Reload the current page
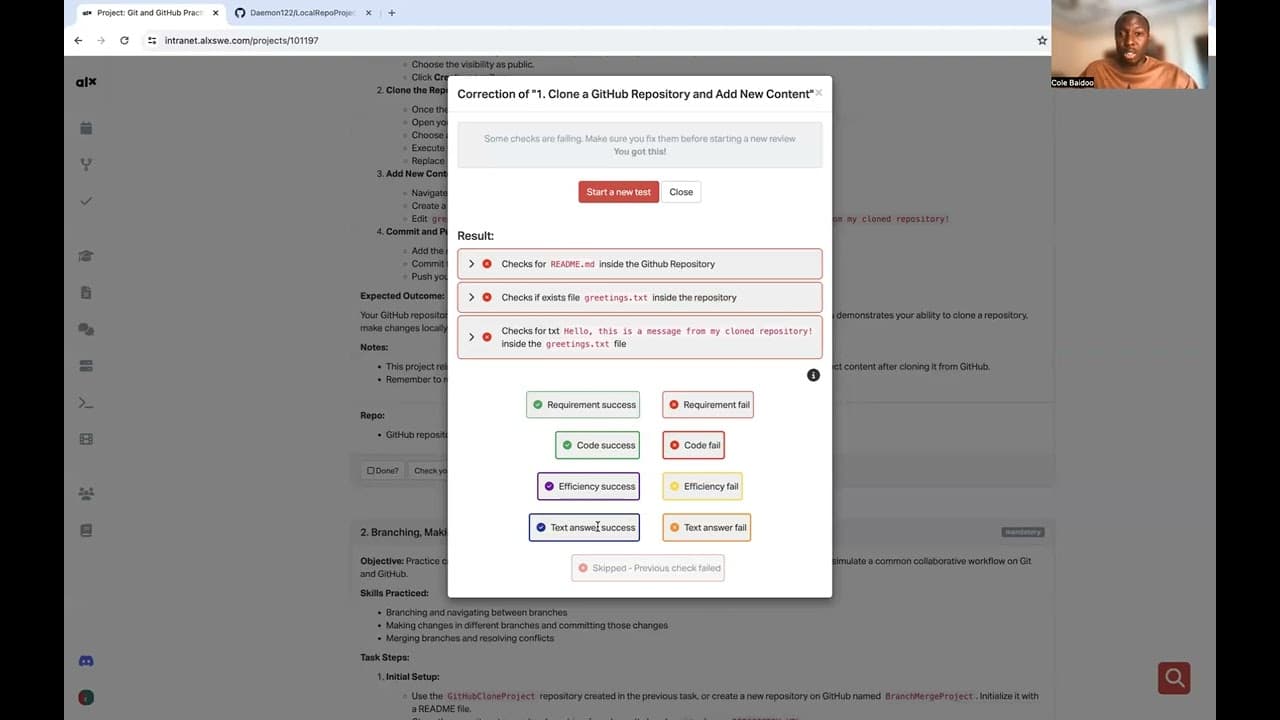The width and height of the screenshot is (1280, 720). (x=124, y=40)
